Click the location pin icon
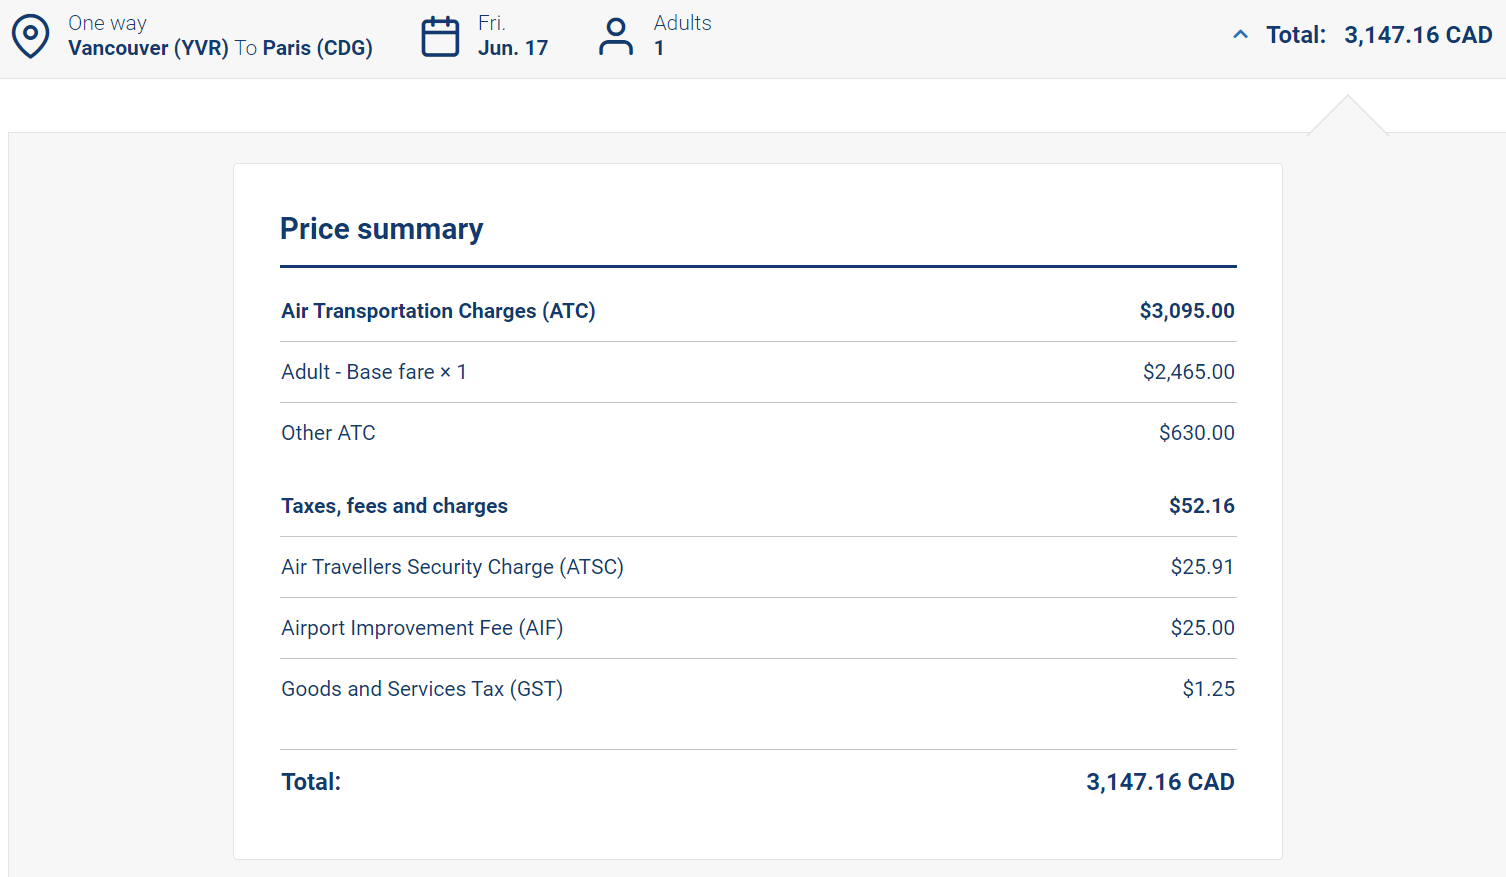The image size is (1506, 877). click(x=30, y=36)
